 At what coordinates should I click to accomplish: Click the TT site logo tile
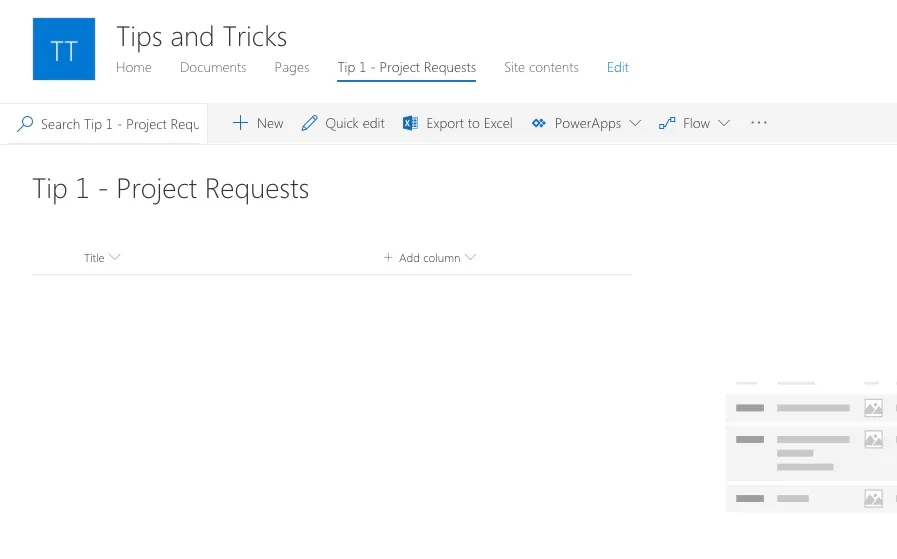pos(63,49)
